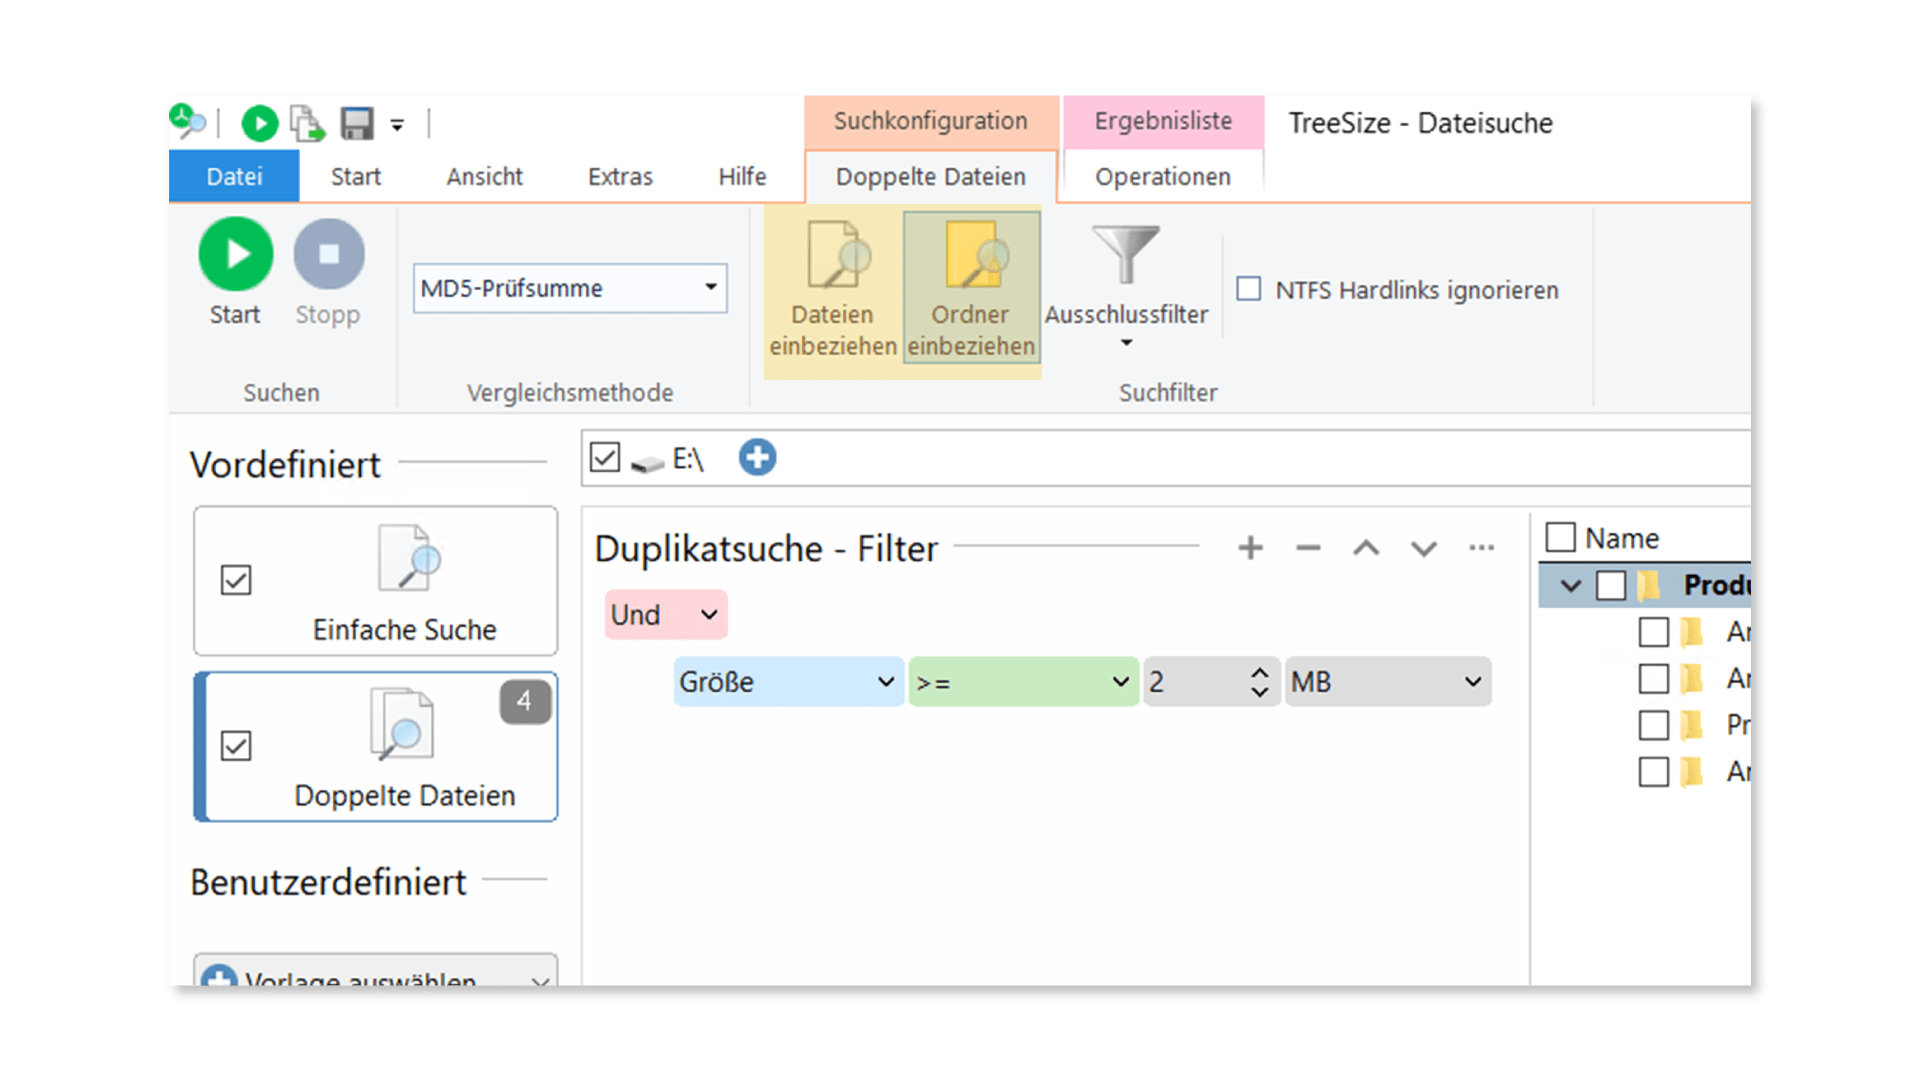Click the Suchkonfiguration context tab header

point(931,121)
